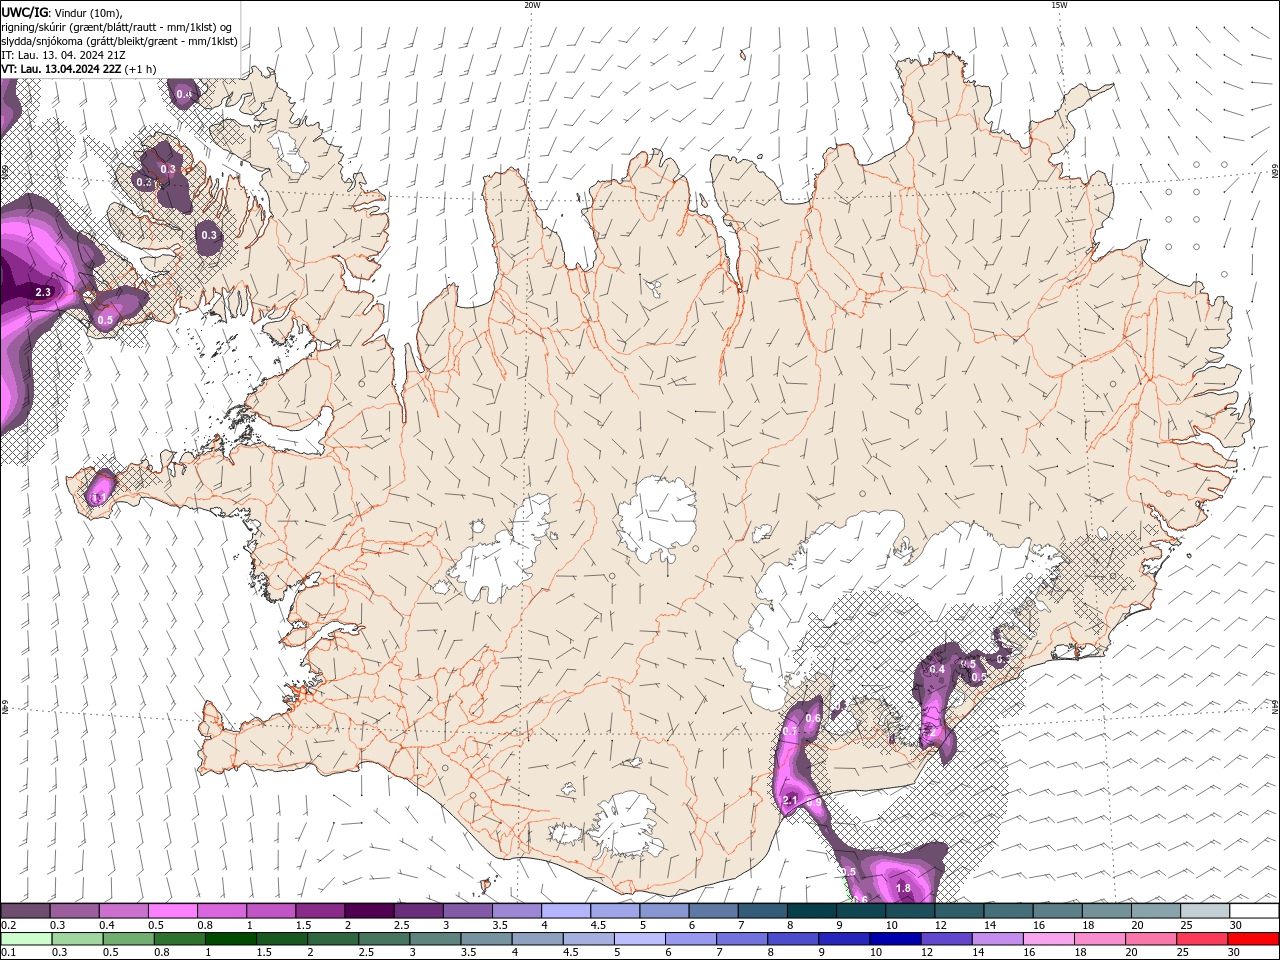The image size is (1280, 960).
Task: Click the 'rigning/skúrir' legend description line
Action: [117, 27]
